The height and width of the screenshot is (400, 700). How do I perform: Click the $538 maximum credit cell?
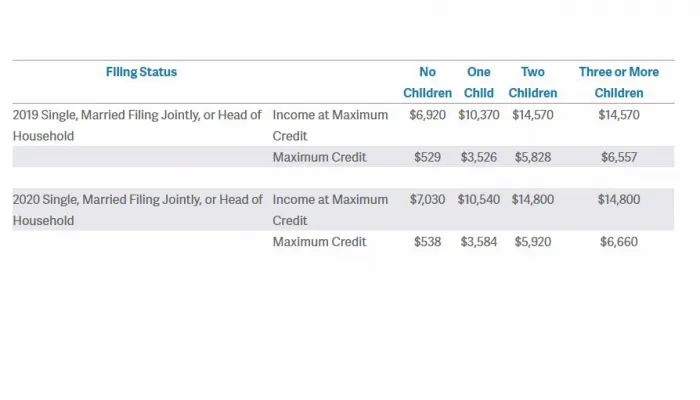tap(428, 241)
